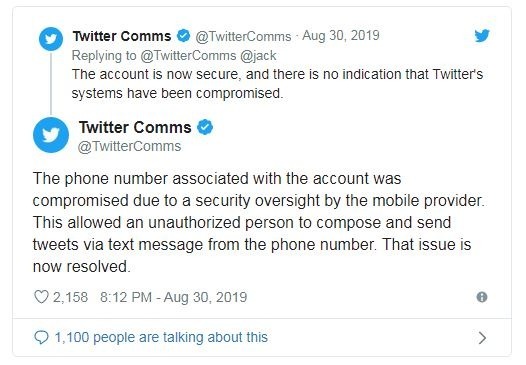Open the @TwitterComms handle under the main name
This screenshot has width=526, height=365.
(129, 146)
